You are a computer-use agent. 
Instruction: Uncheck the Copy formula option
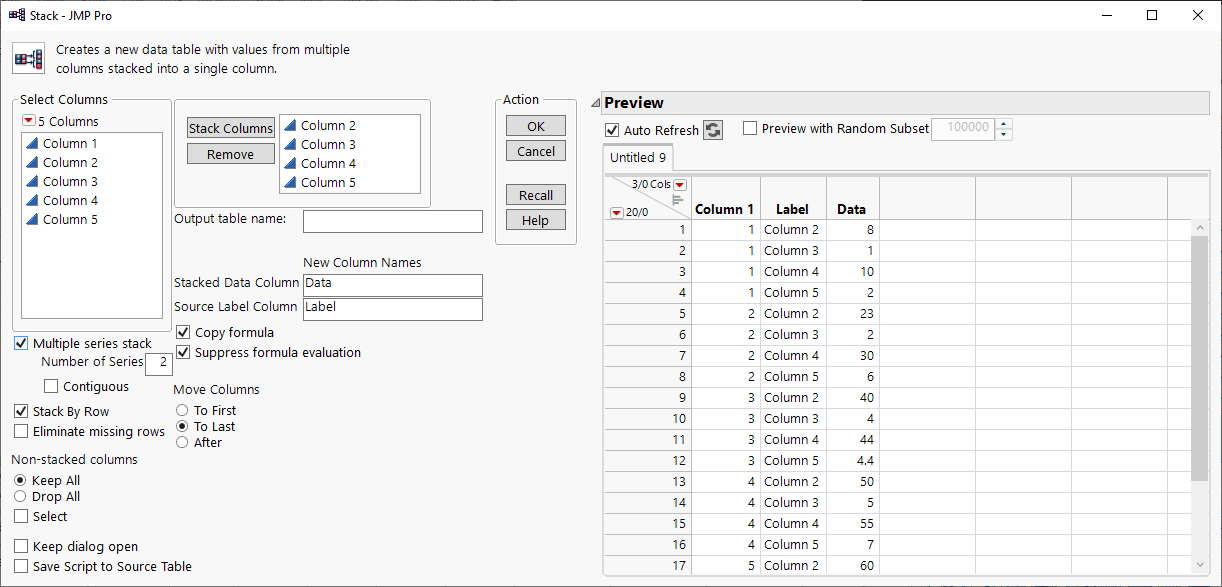pos(183,333)
